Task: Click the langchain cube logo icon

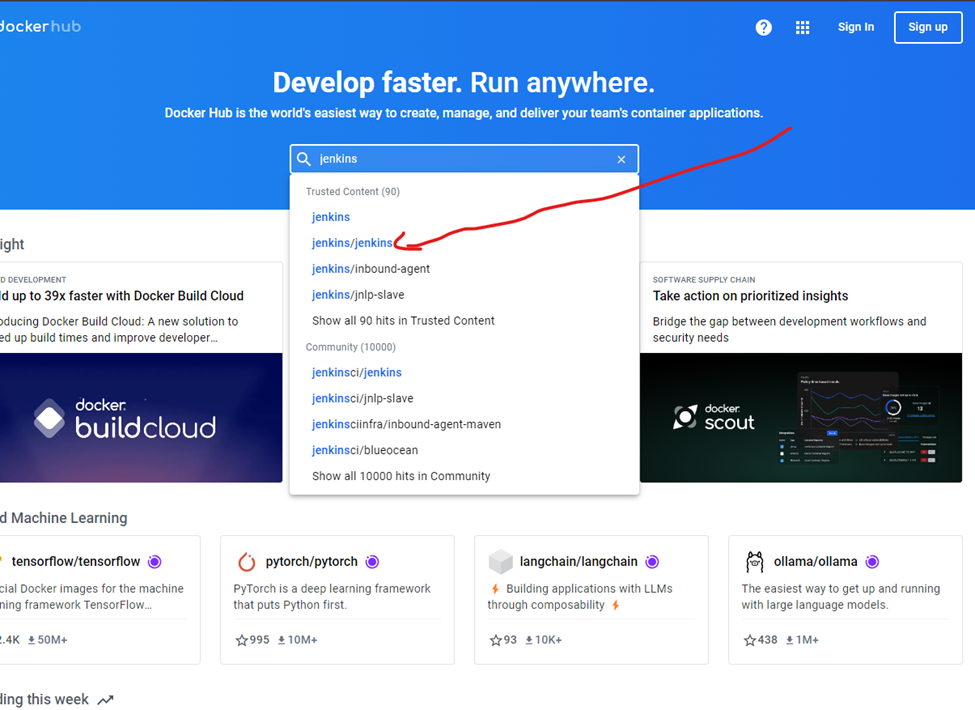Action: pos(501,561)
